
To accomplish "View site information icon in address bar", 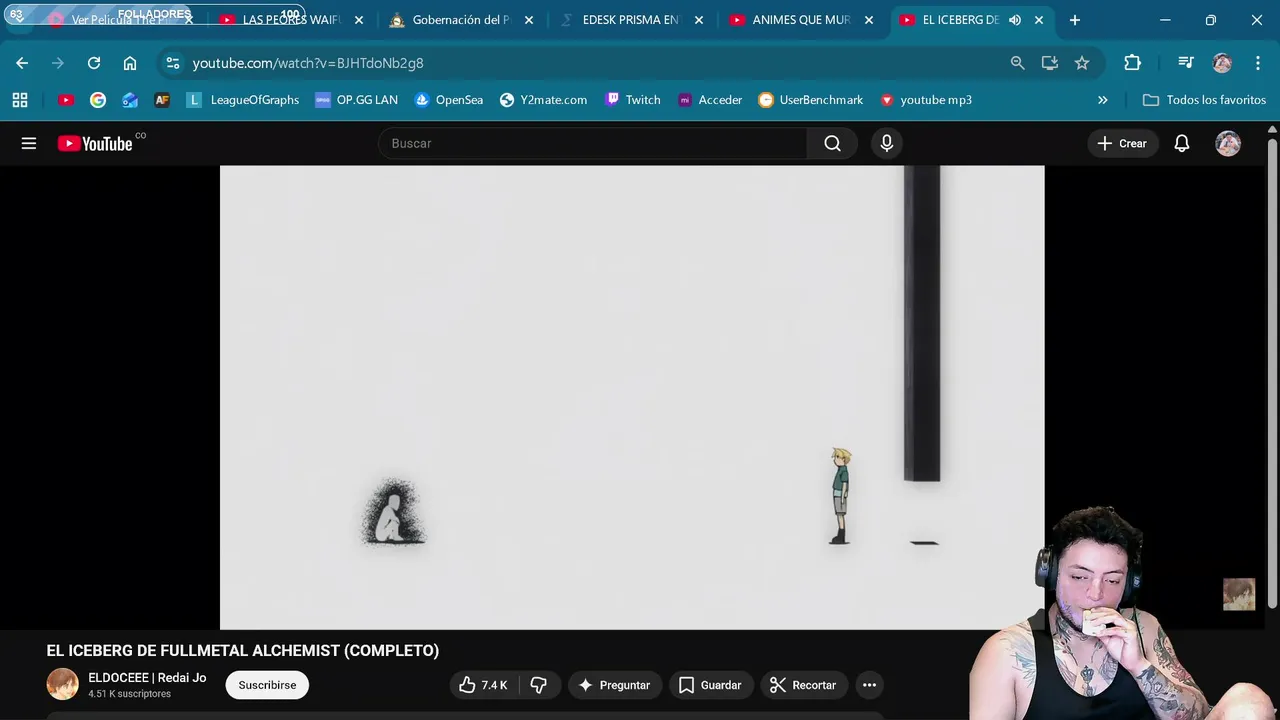I will tap(173, 63).
